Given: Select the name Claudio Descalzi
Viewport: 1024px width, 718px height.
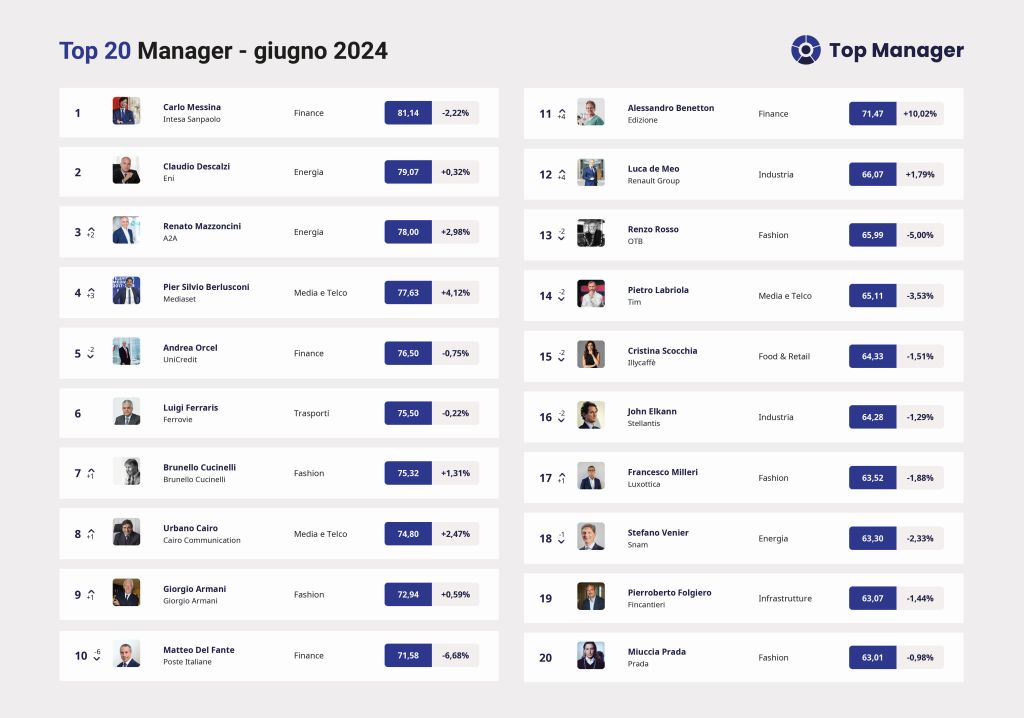Looking at the screenshot, I should pos(197,167).
